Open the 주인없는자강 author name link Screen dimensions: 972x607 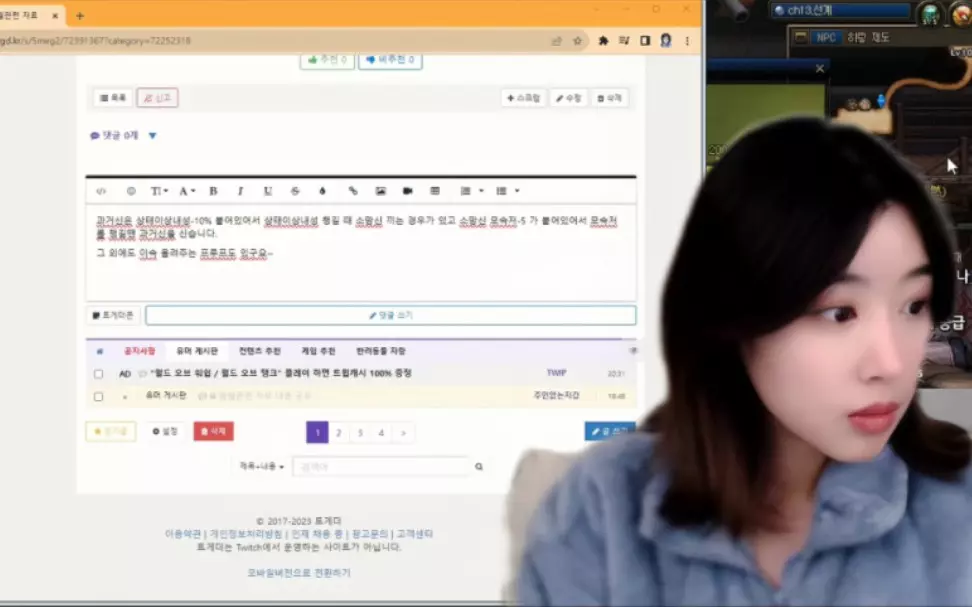[556, 396]
